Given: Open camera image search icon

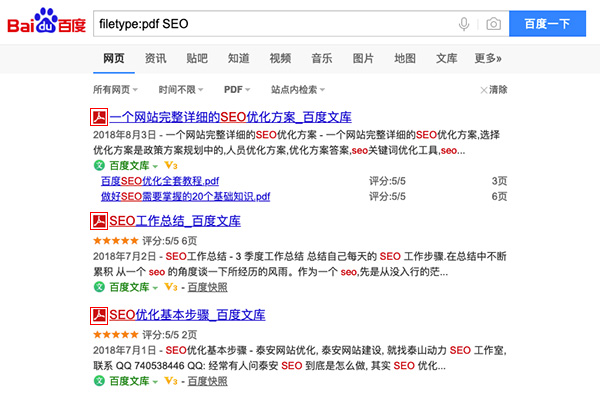Looking at the screenshot, I should [x=494, y=24].
